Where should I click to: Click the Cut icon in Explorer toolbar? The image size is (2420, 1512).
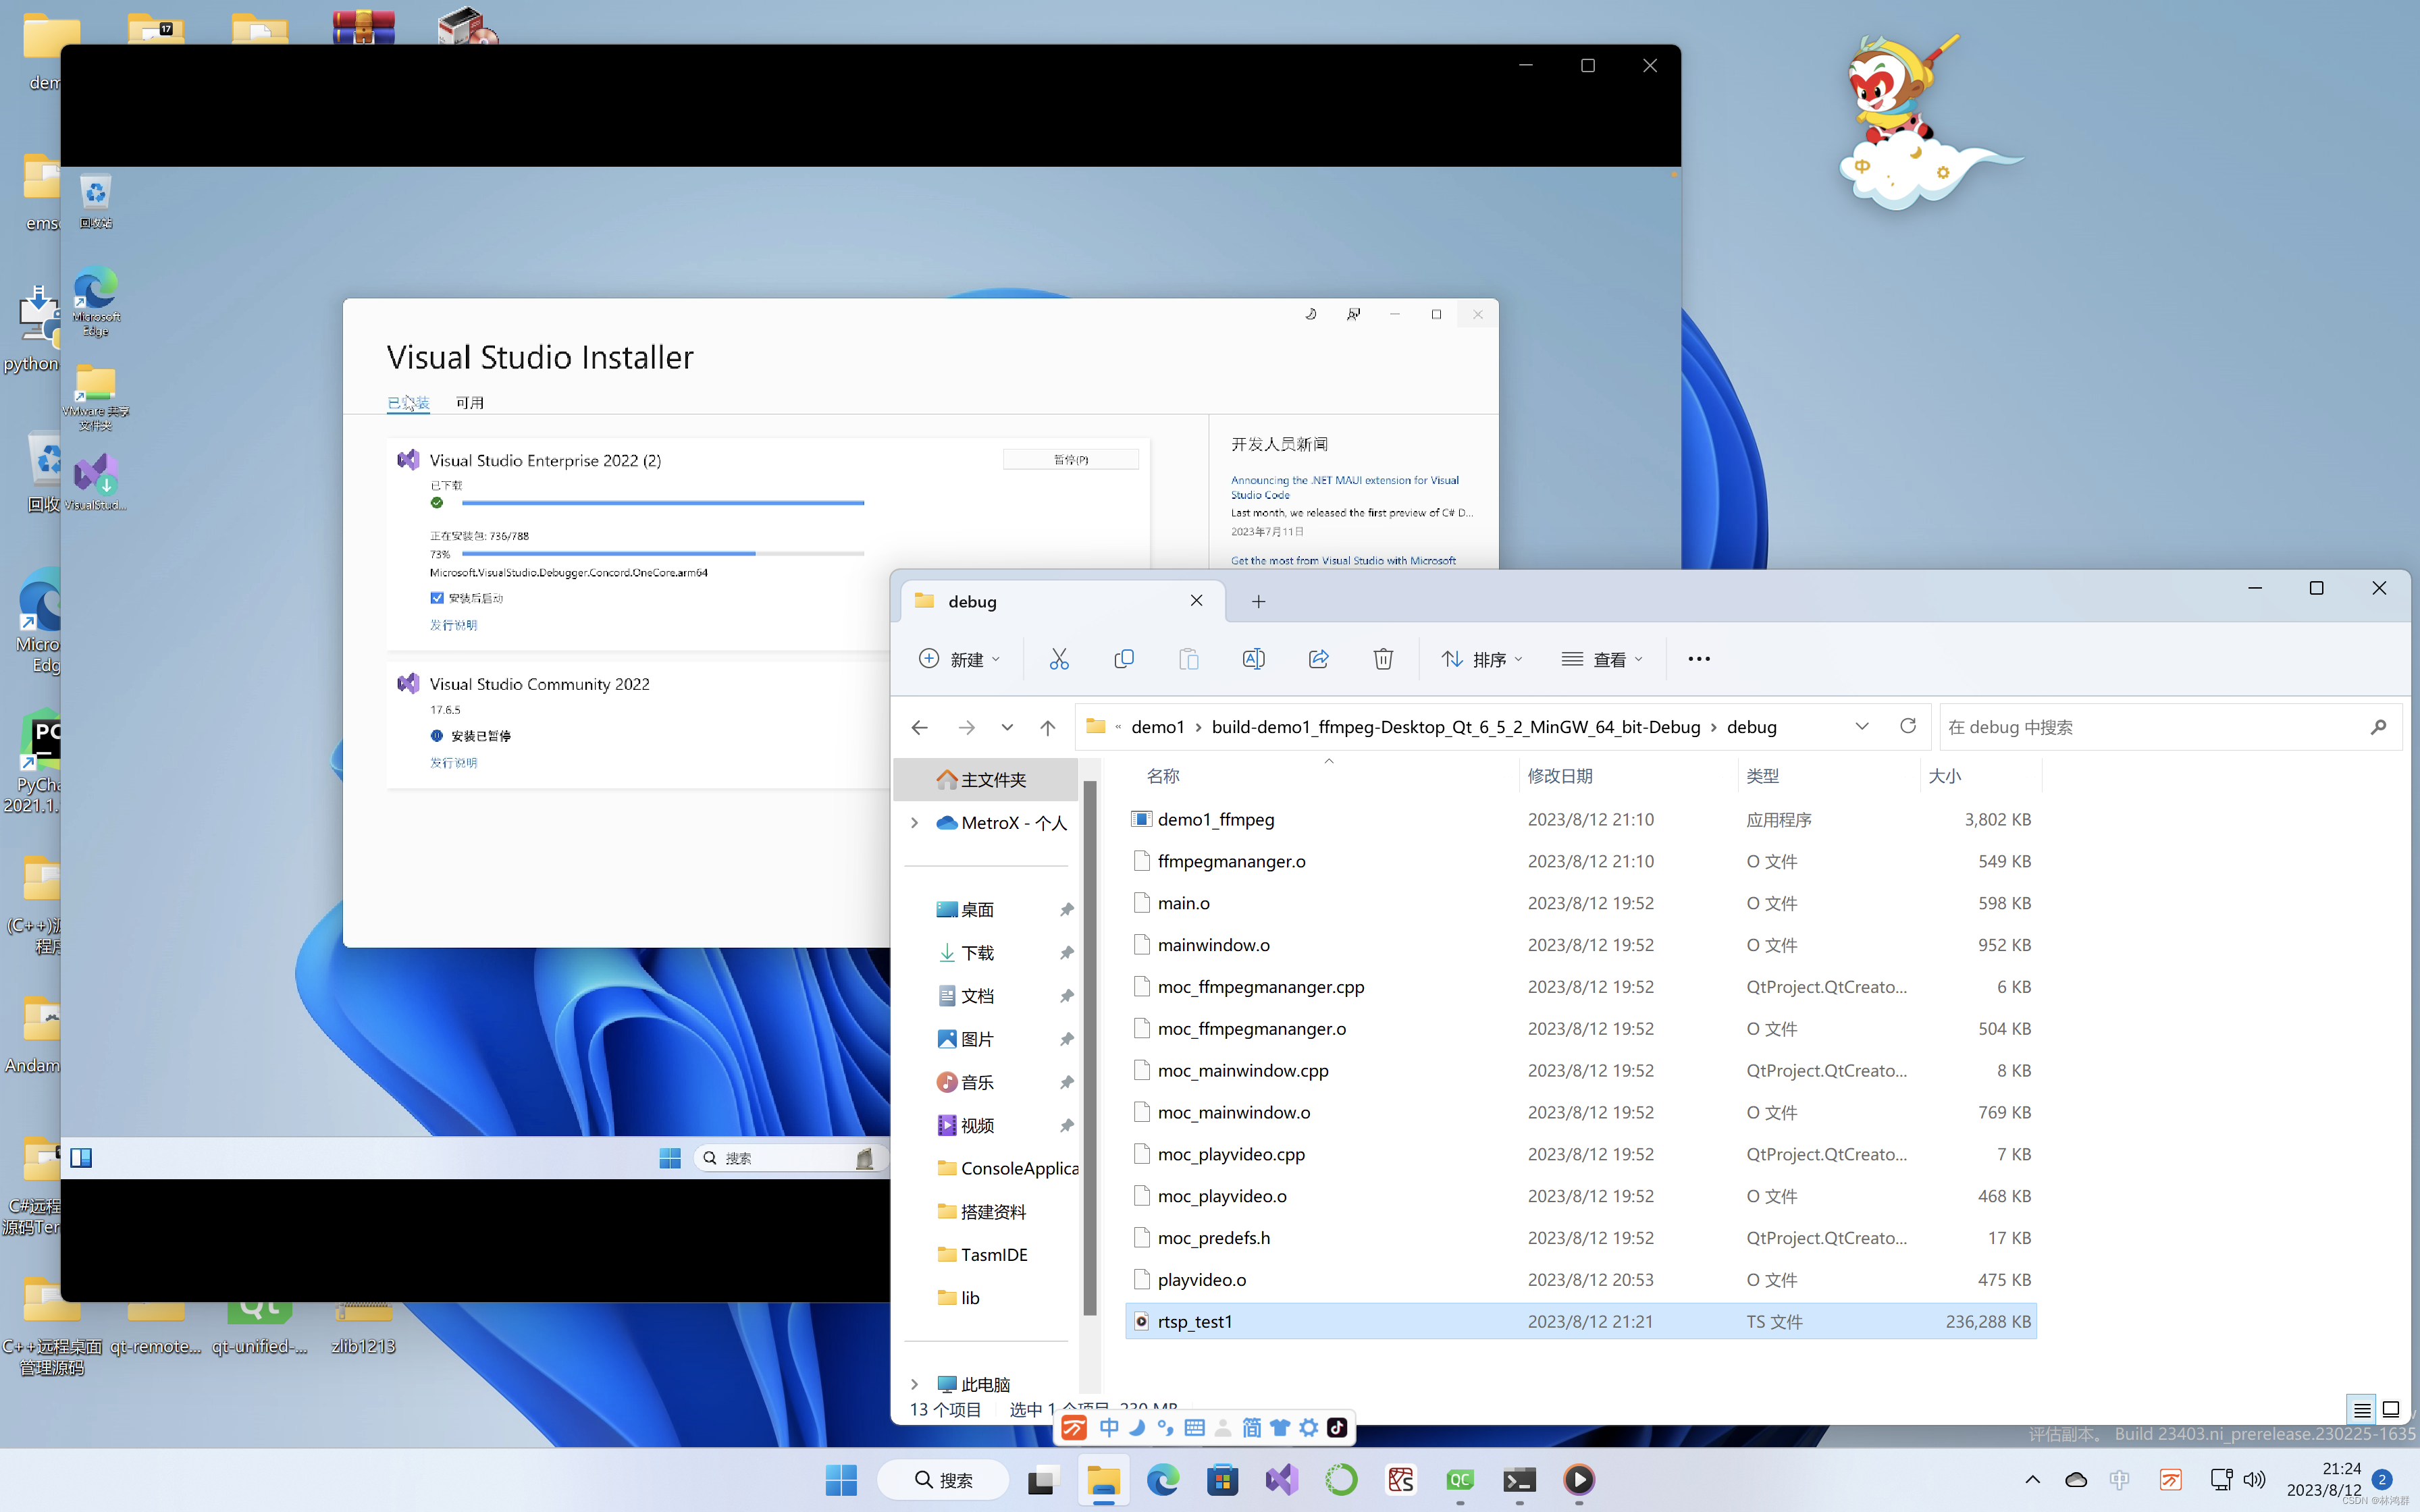1059,659
